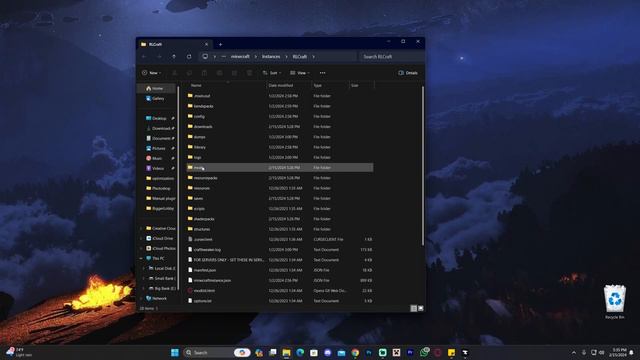The width and height of the screenshot is (640, 360).
Task: Open the Windows Start menu
Action: point(175,352)
